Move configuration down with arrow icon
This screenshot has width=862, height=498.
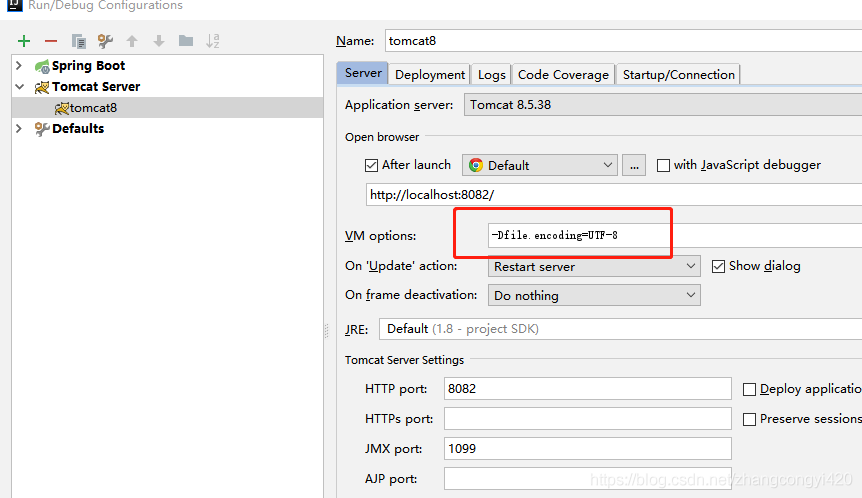(x=159, y=41)
